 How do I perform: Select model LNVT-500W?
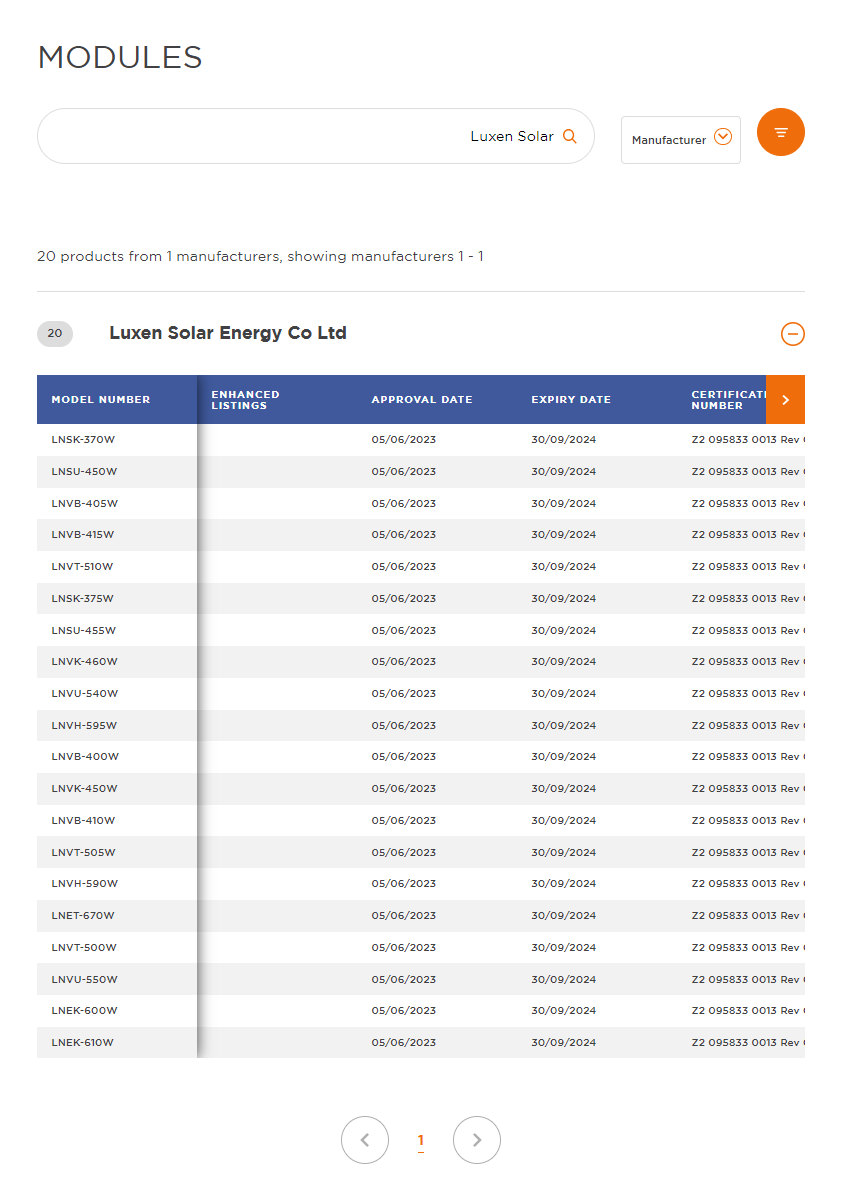(x=84, y=947)
